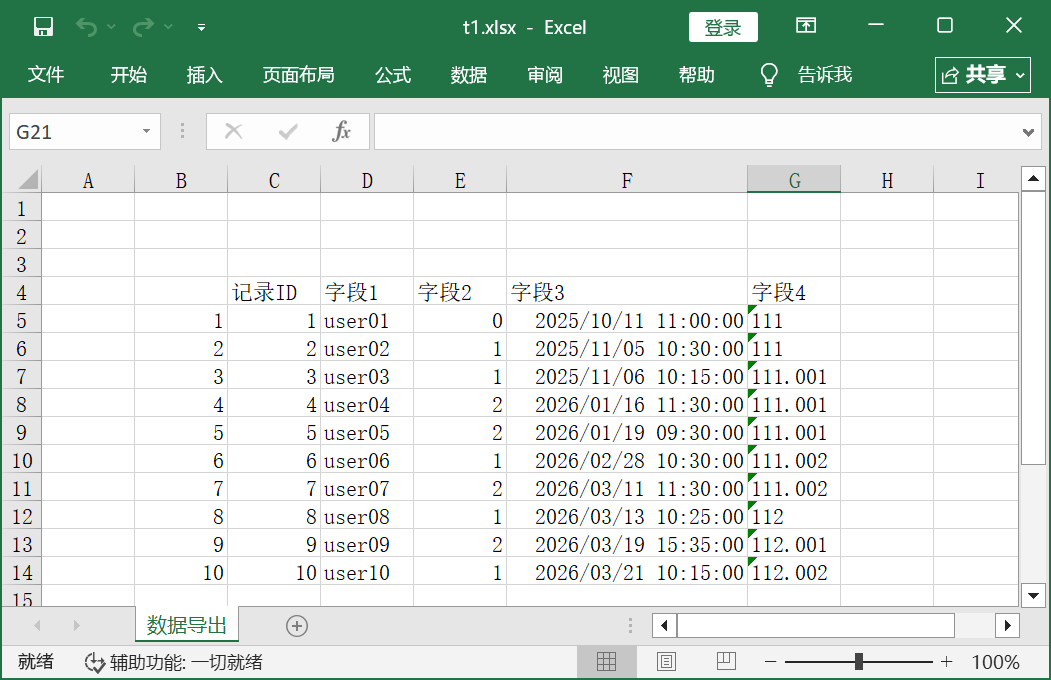Image resolution: width=1051 pixels, height=680 pixels.
Task: Click inside the formula bar input
Action: (x=697, y=131)
